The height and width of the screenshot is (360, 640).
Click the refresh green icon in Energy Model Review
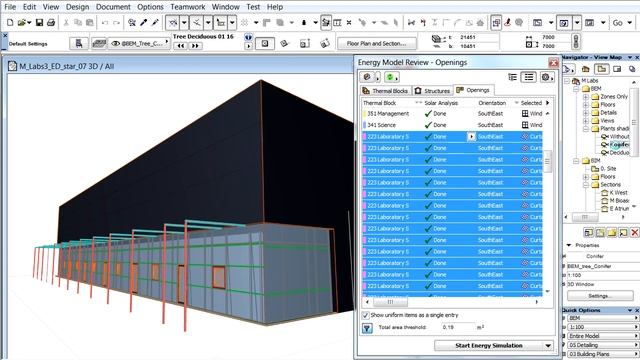[390, 77]
